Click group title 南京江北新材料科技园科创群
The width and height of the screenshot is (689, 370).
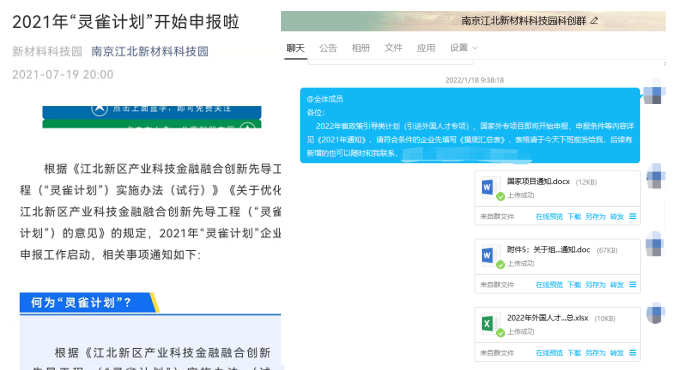(523, 21)
